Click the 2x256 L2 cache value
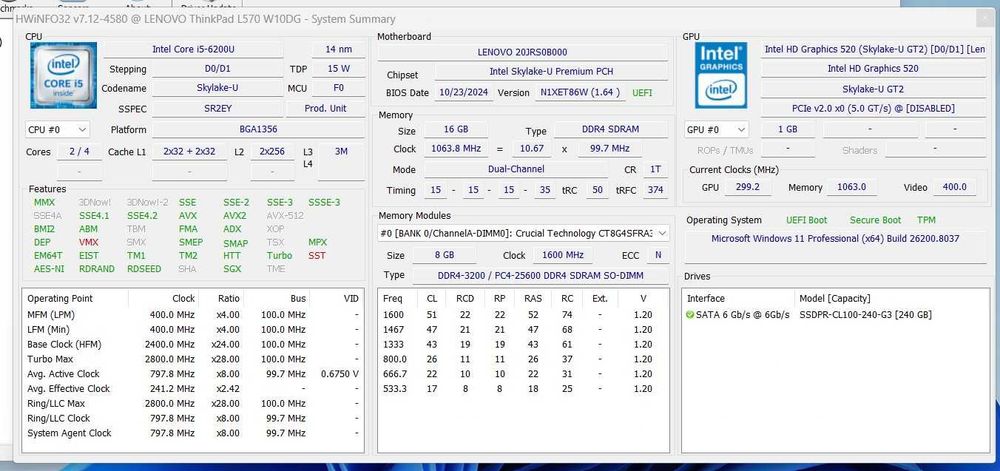 272,152
